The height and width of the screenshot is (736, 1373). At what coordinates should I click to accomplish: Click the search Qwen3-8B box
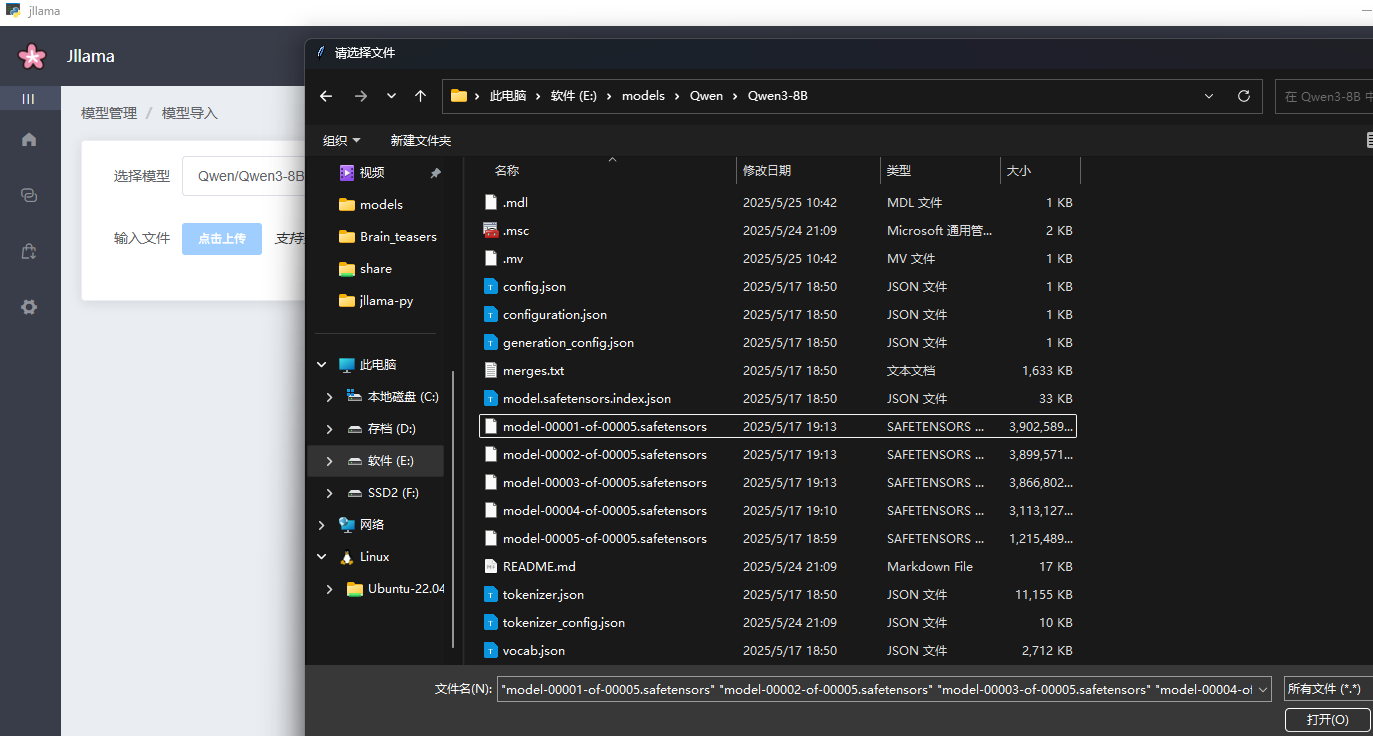[1324, 97]
